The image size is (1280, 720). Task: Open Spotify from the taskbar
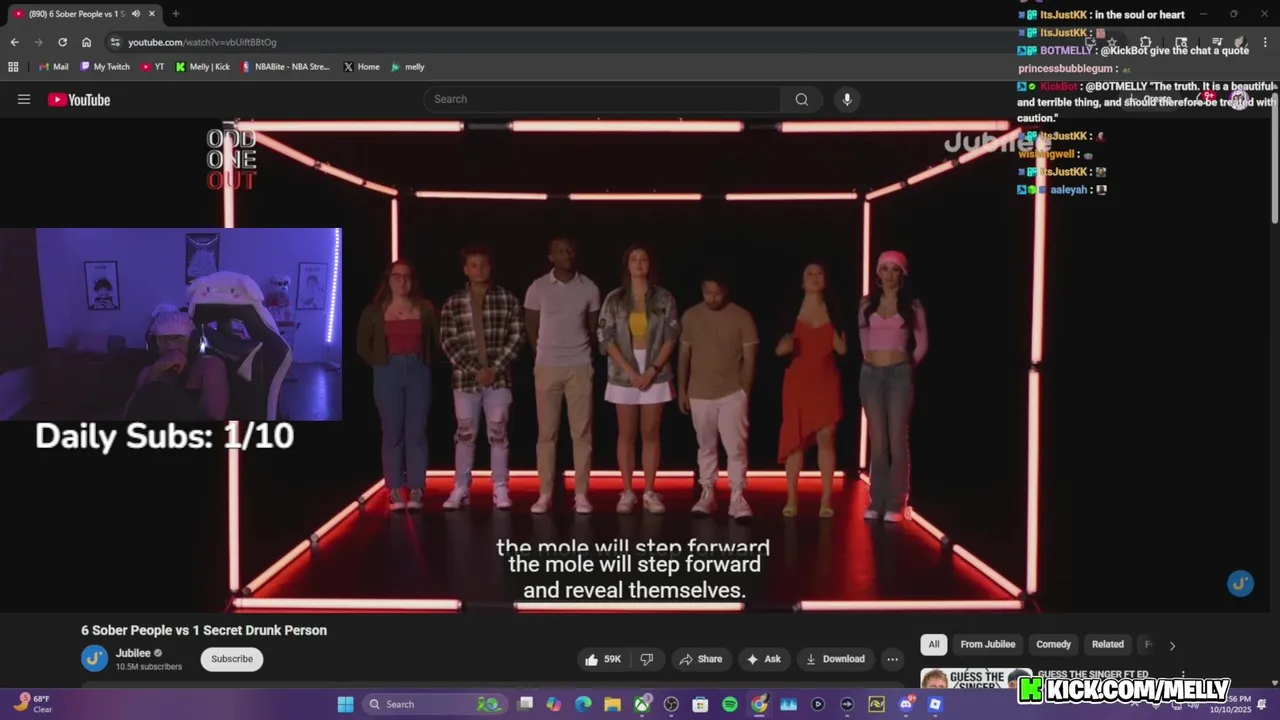[730, 704]
